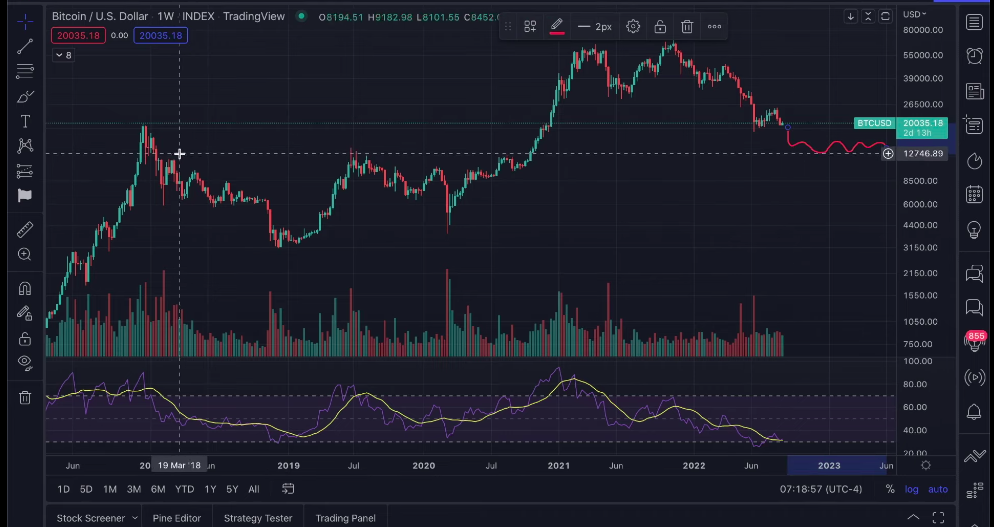Change the red line color pencil
Image resolution: width=994 pixels, height=527 pixels.
tap(557, 27)
